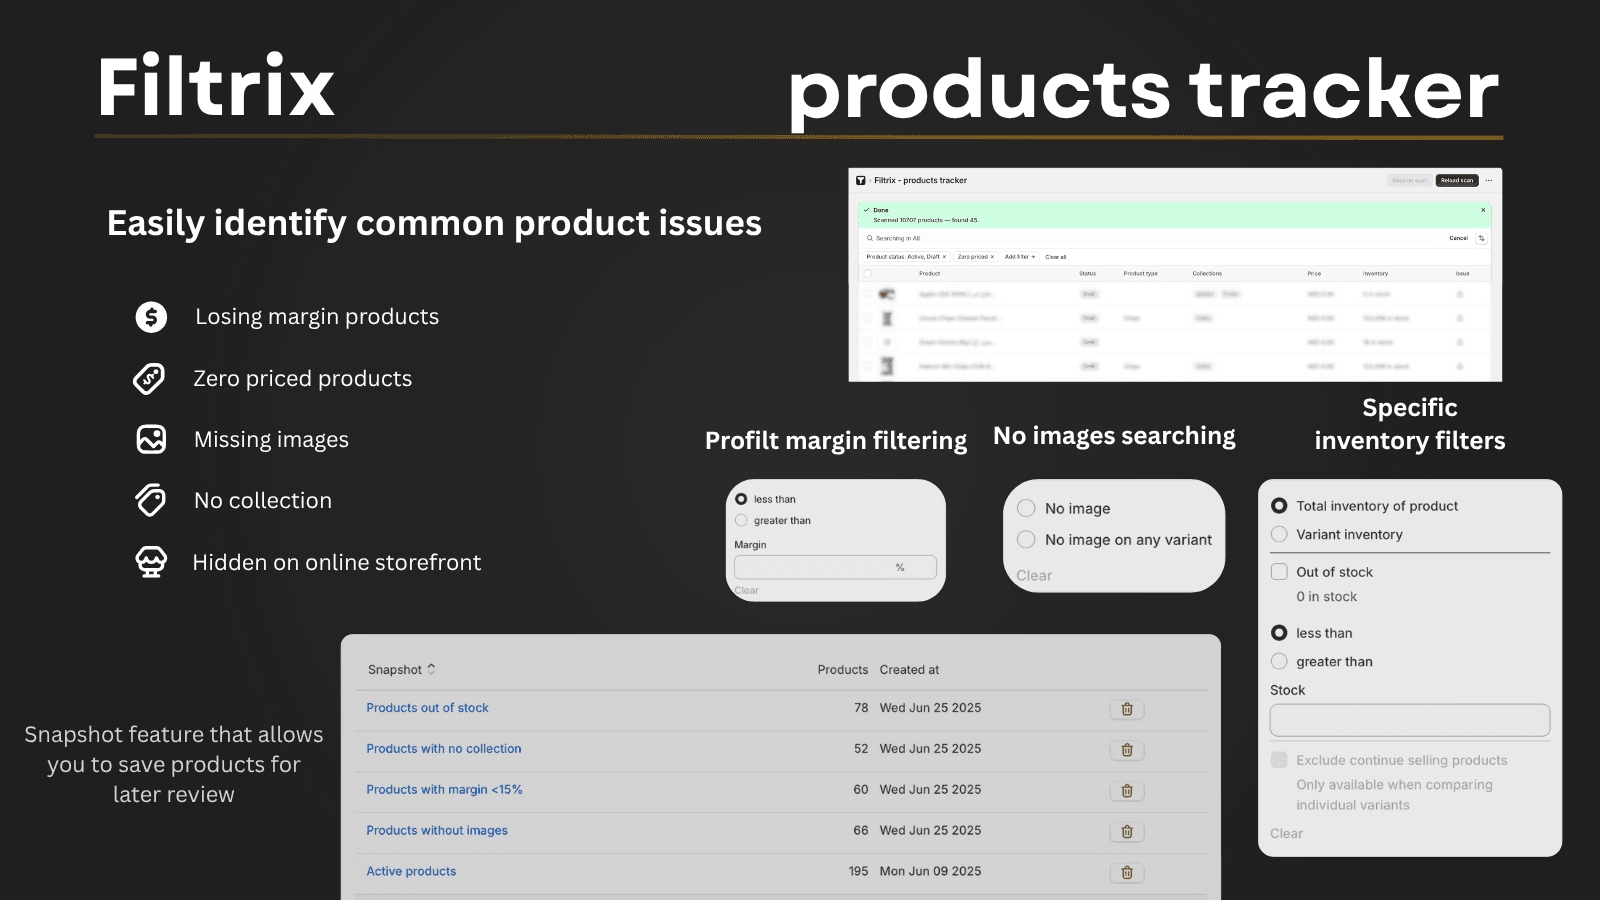Click the Filtrix app icon in the page header
This screenshot has width=1600, height=900.
point(861,180)
